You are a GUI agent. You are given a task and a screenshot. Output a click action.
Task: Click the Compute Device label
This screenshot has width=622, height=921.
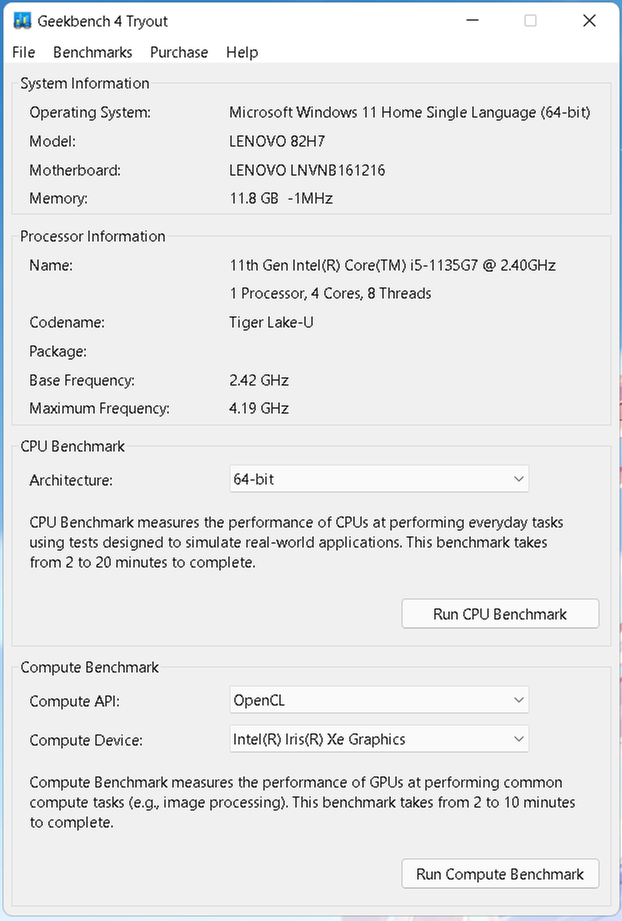pos(86,740)
